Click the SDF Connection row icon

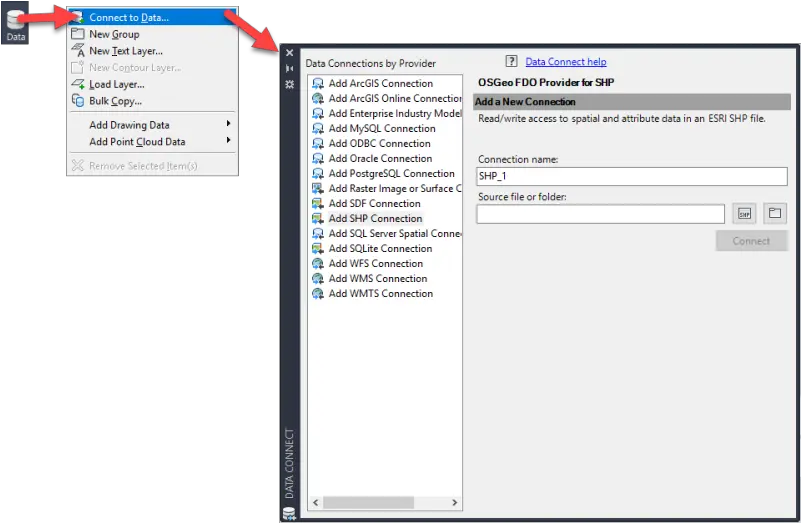pos(318,203)
